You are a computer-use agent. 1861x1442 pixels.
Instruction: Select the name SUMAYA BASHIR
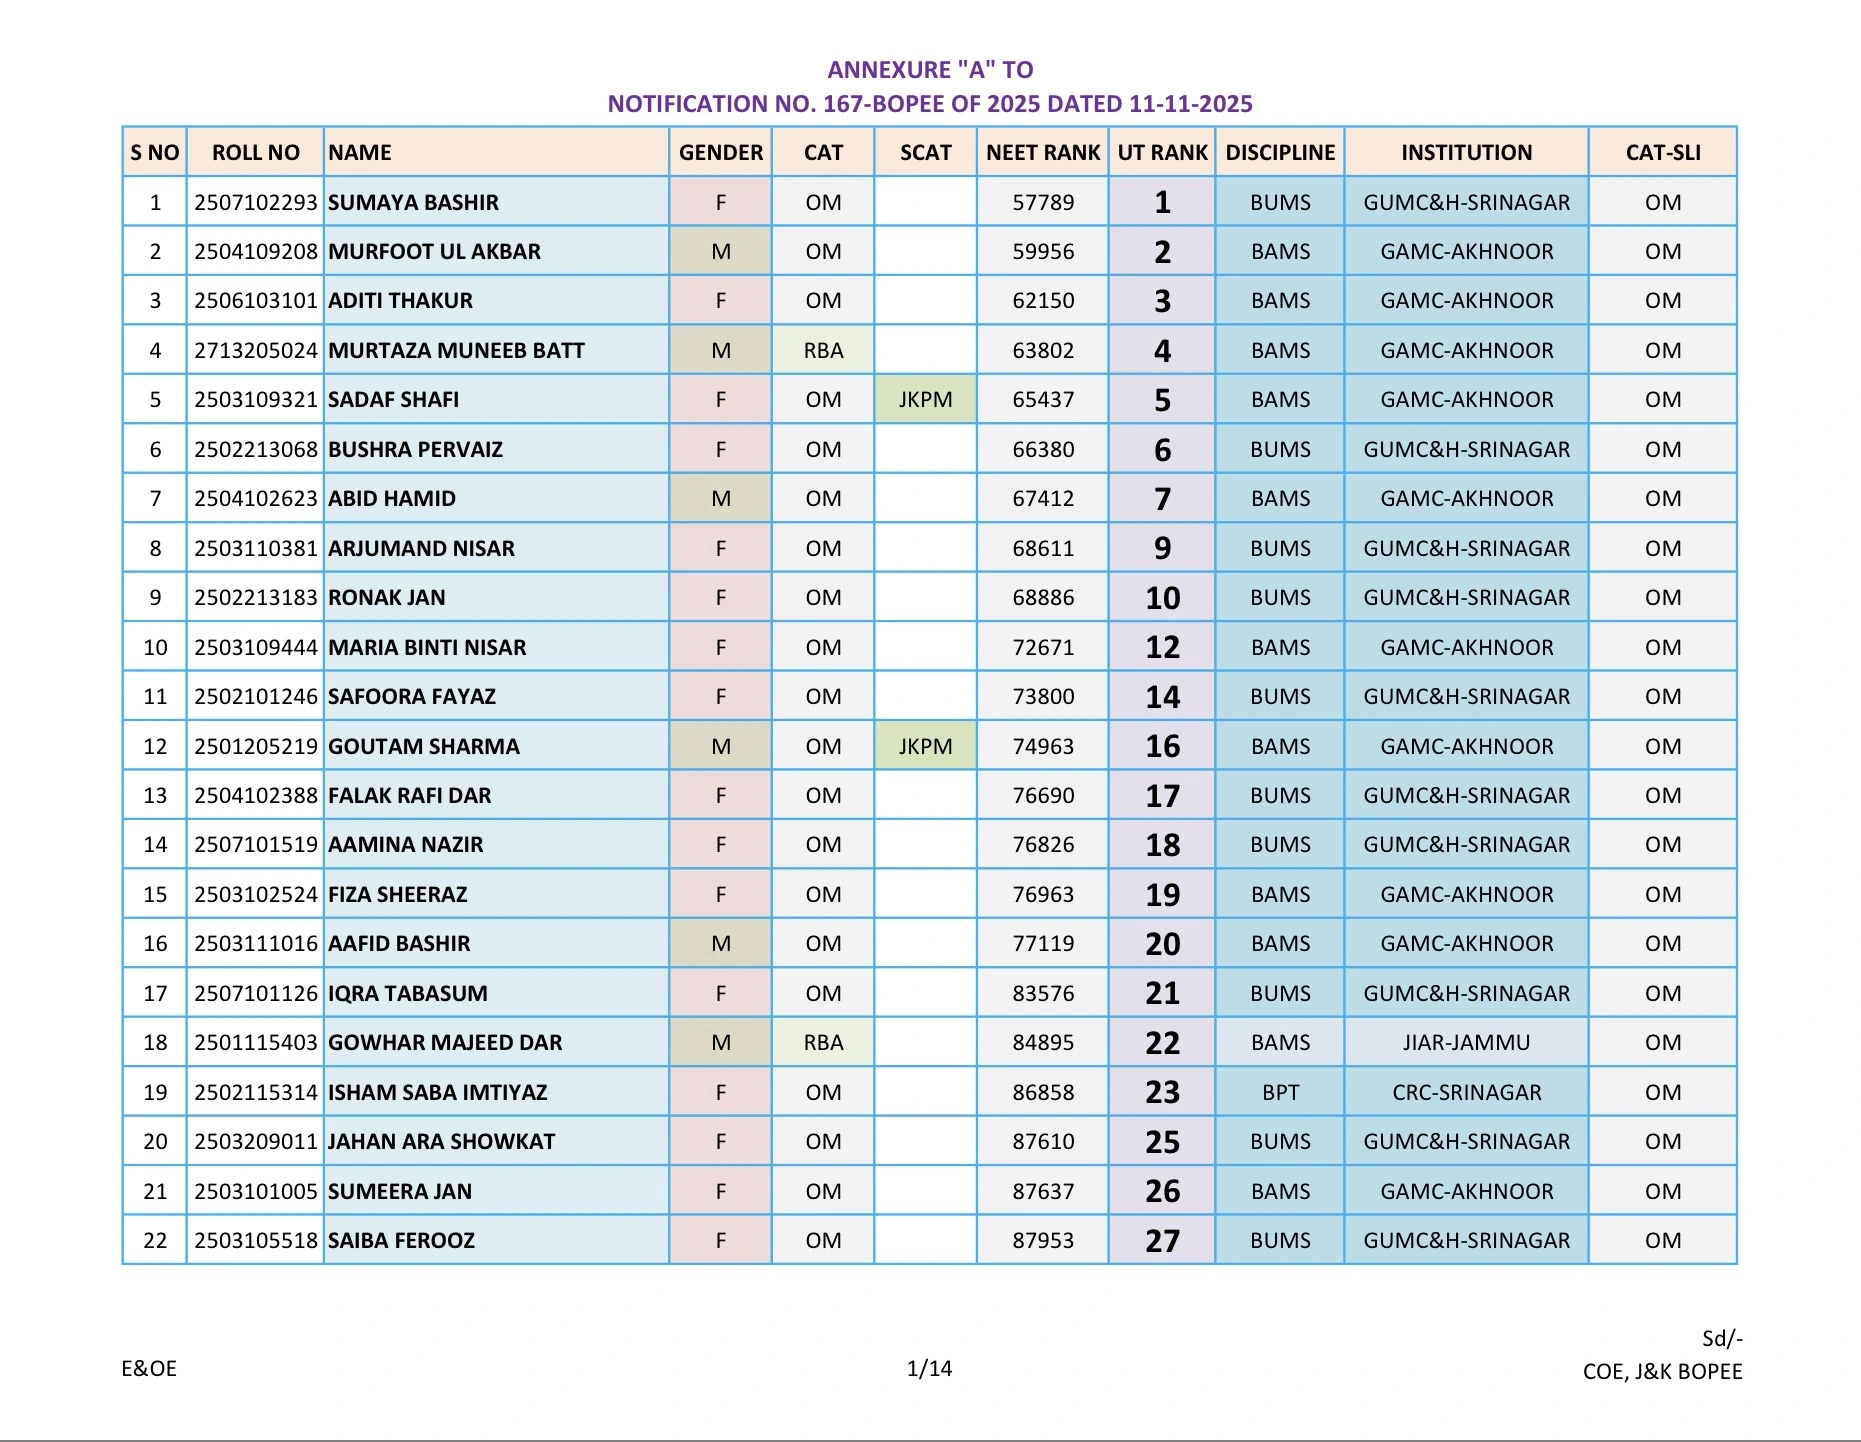tap(413, 202)
